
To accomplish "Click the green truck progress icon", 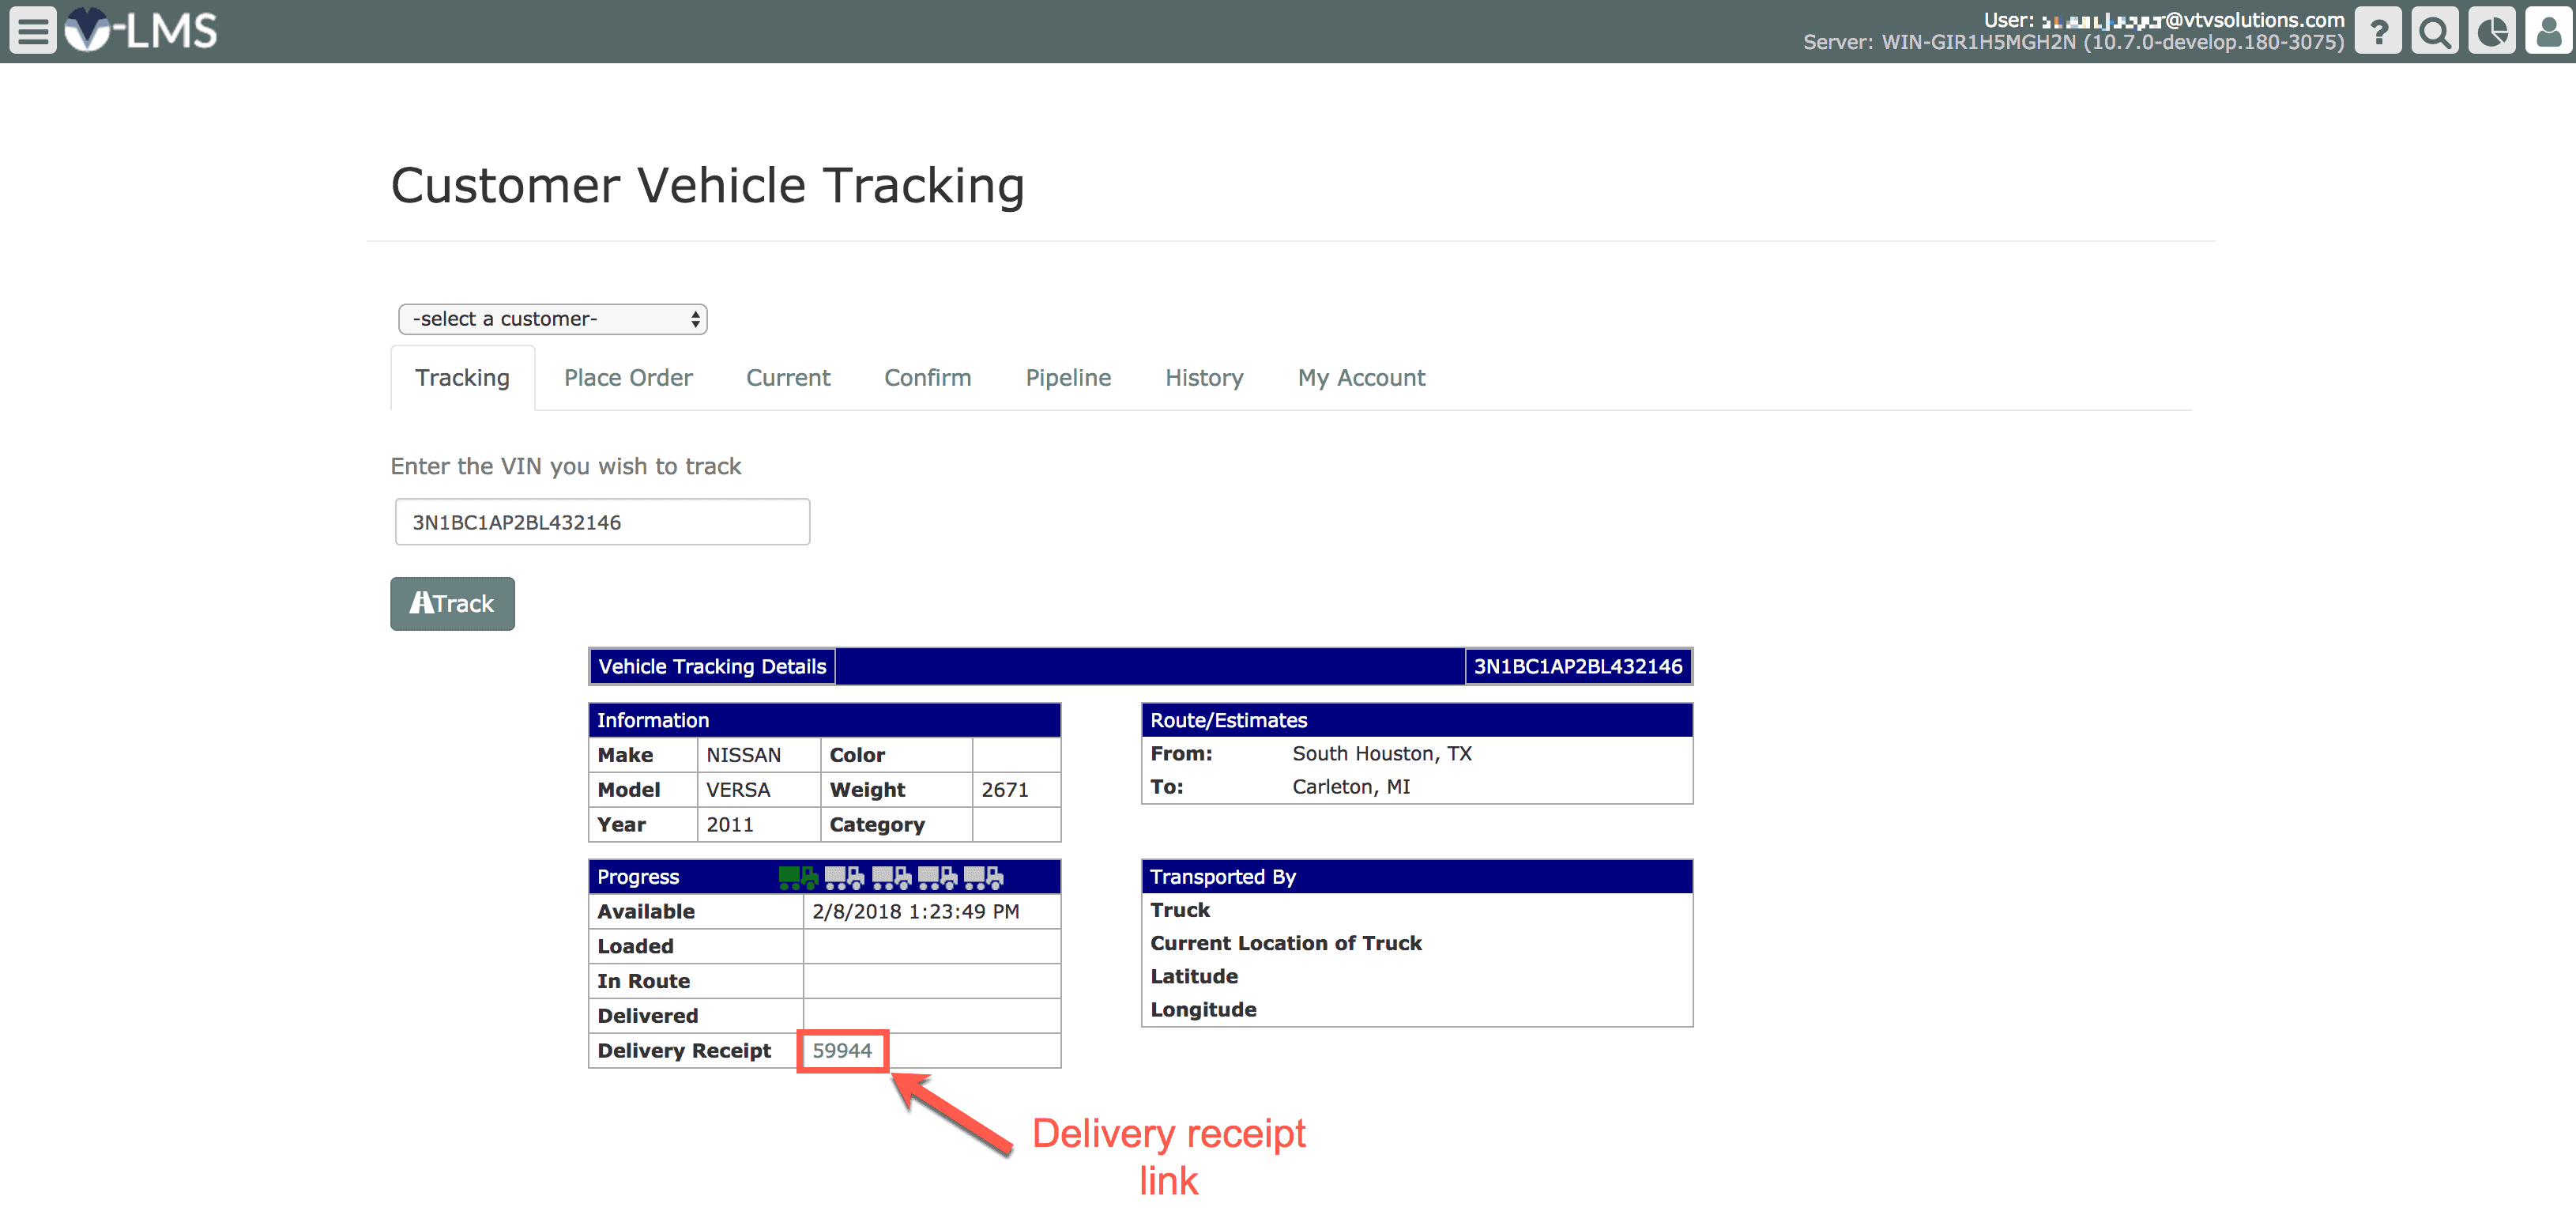I will point(798,878).
